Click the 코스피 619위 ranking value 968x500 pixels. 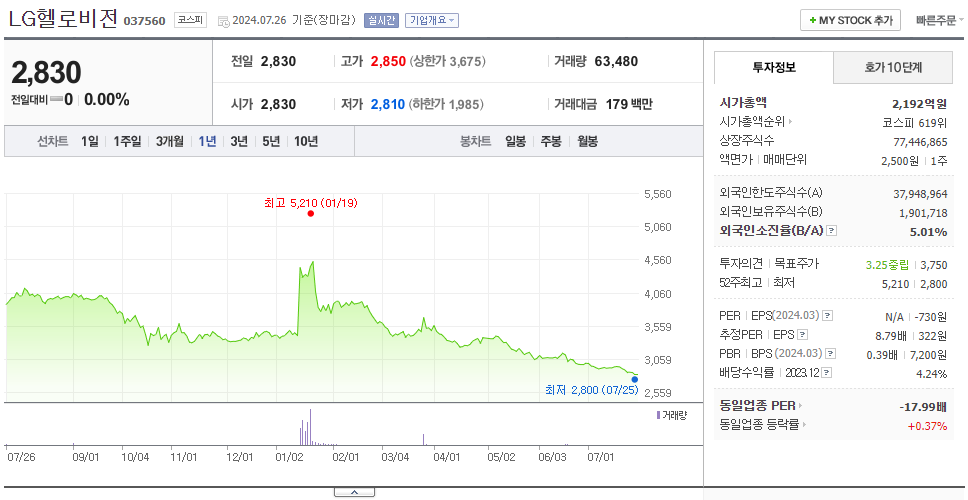915,123
